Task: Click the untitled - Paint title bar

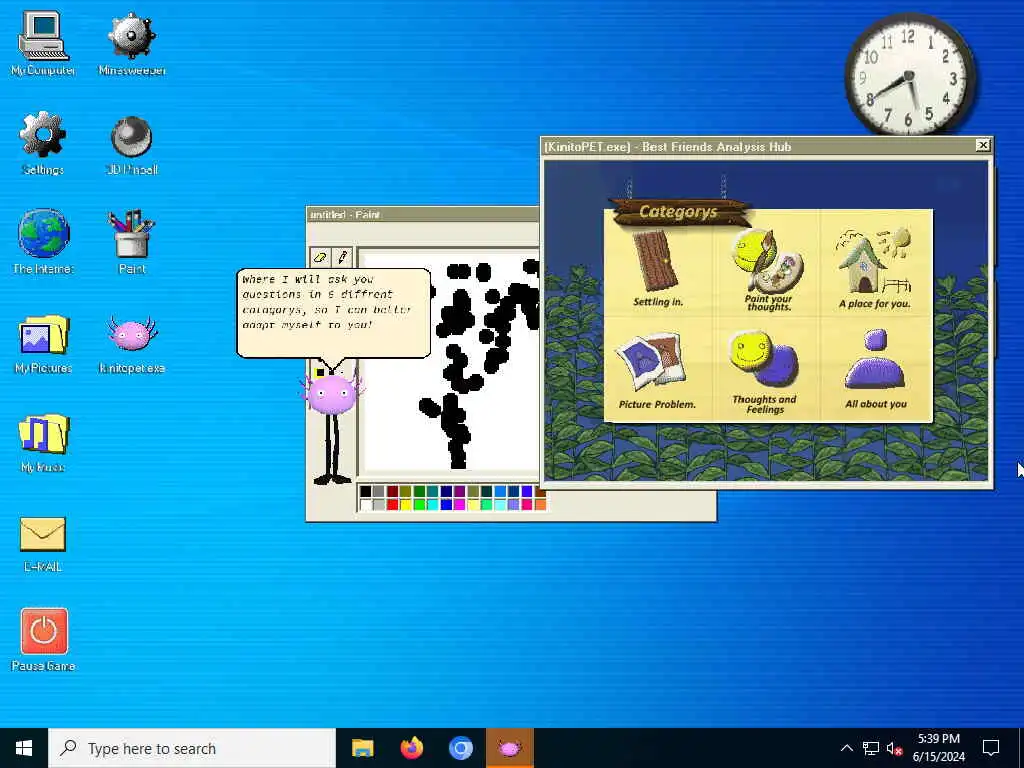Action: (423, 214)
